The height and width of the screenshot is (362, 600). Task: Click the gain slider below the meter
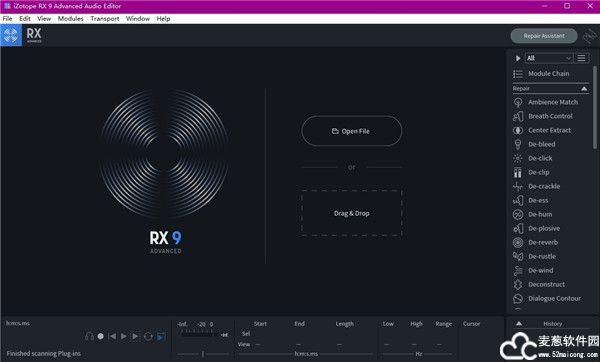[x=203, y=354]
